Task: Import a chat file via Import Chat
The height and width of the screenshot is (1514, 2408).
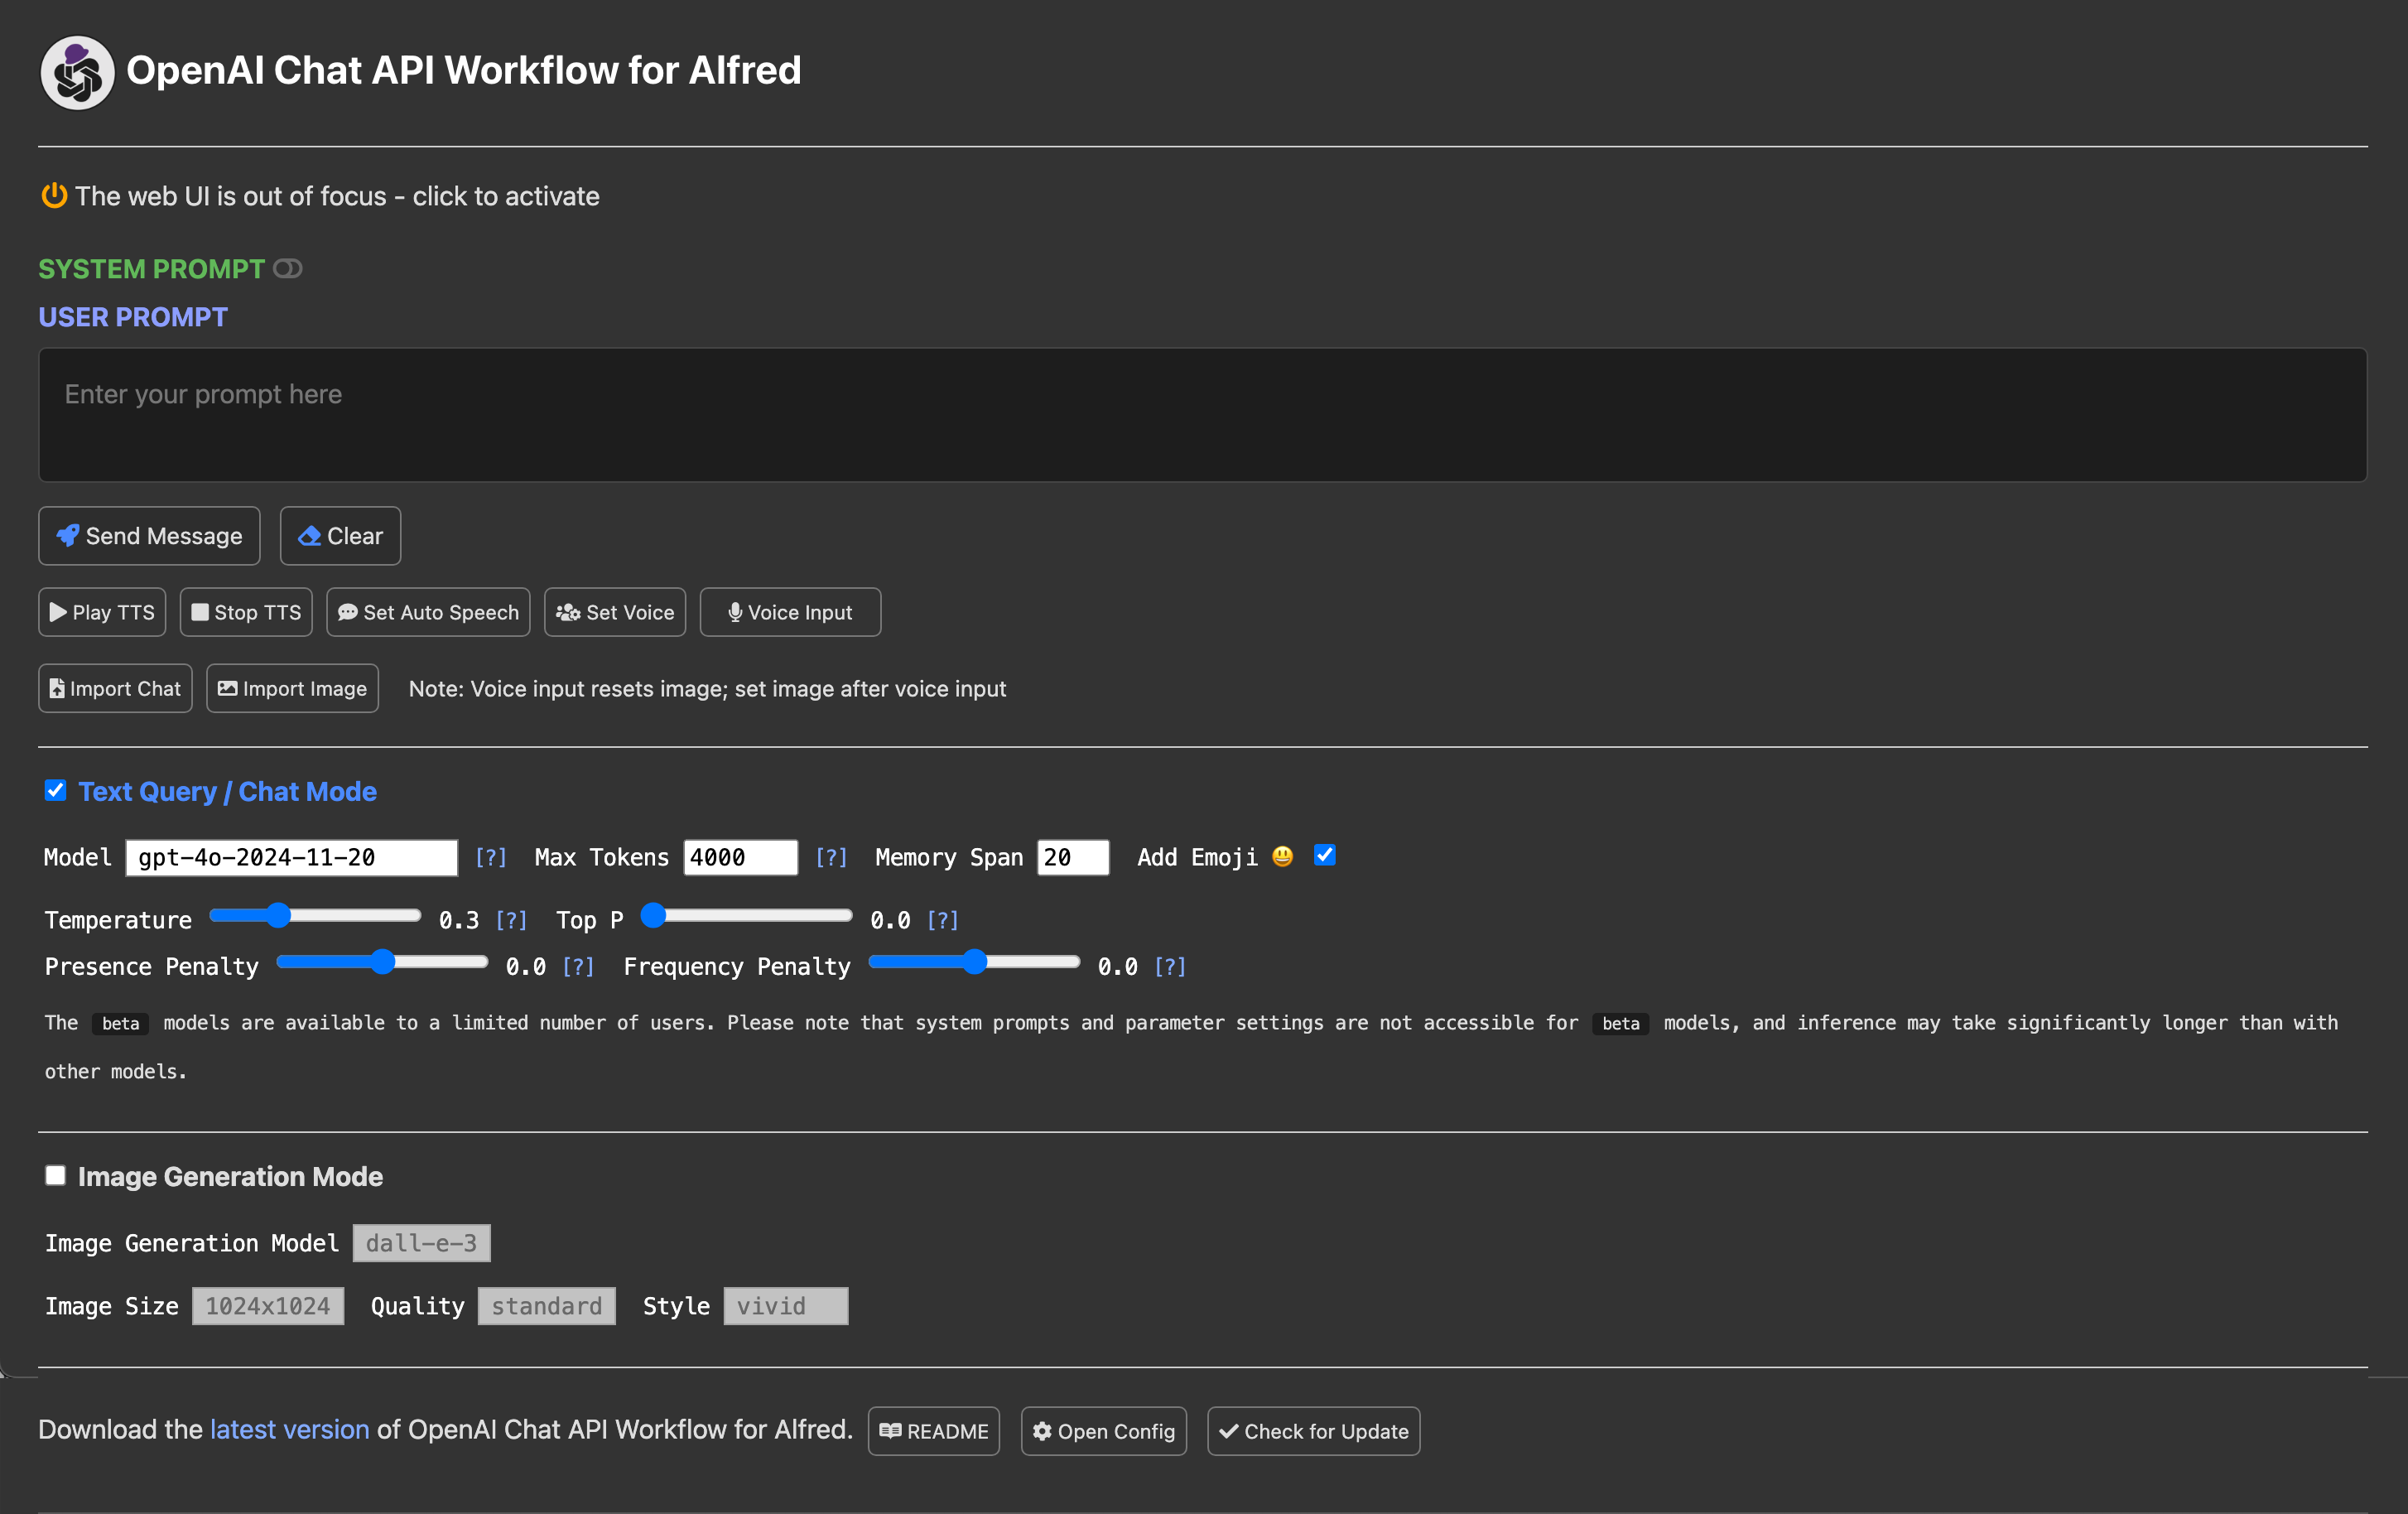Action: (115, 689)
